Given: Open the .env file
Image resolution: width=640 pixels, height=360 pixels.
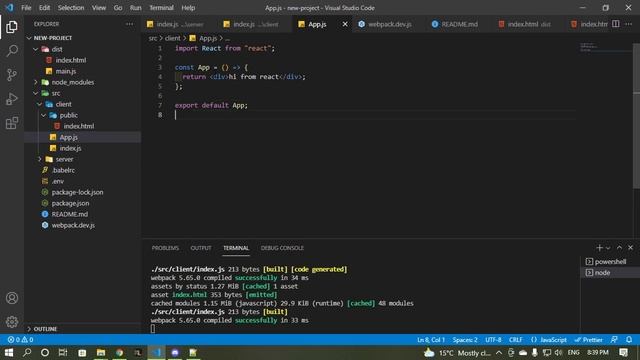Looking at the screenshot, I should pos(58,181).
